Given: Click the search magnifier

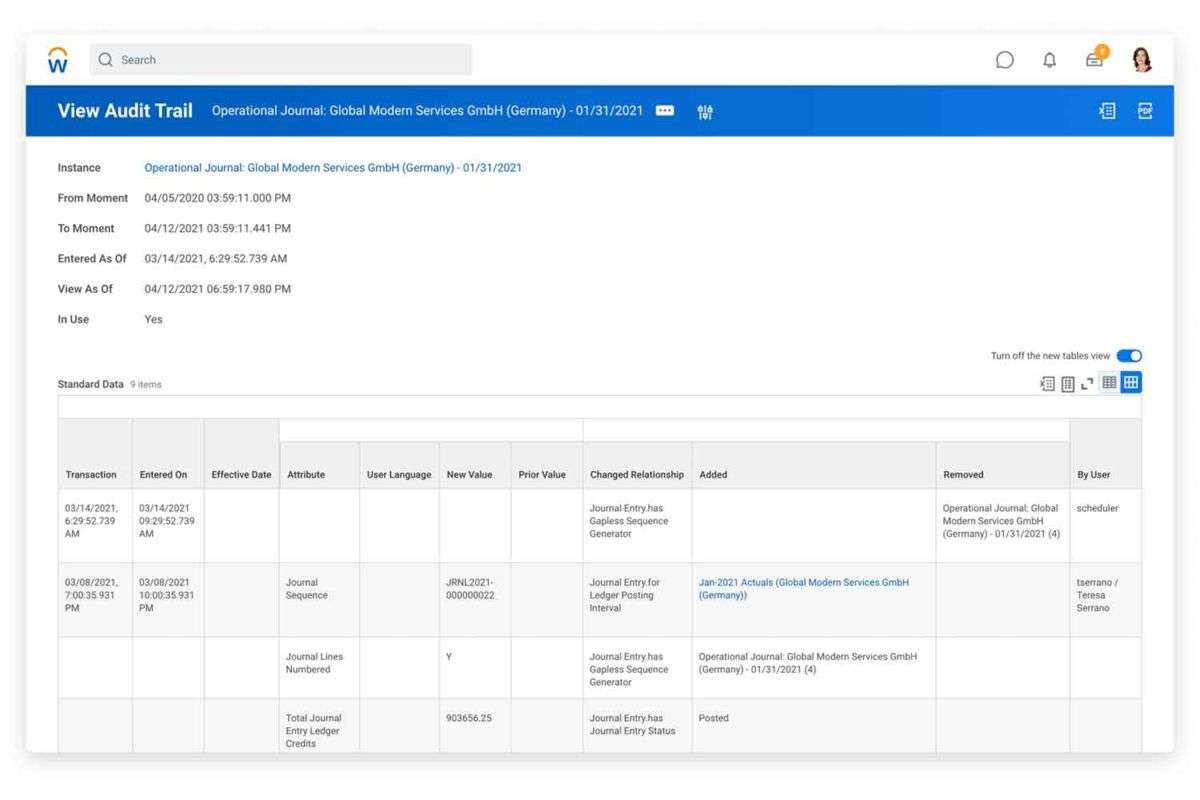Looking at the screenshot, I should [x=105, y=59].
